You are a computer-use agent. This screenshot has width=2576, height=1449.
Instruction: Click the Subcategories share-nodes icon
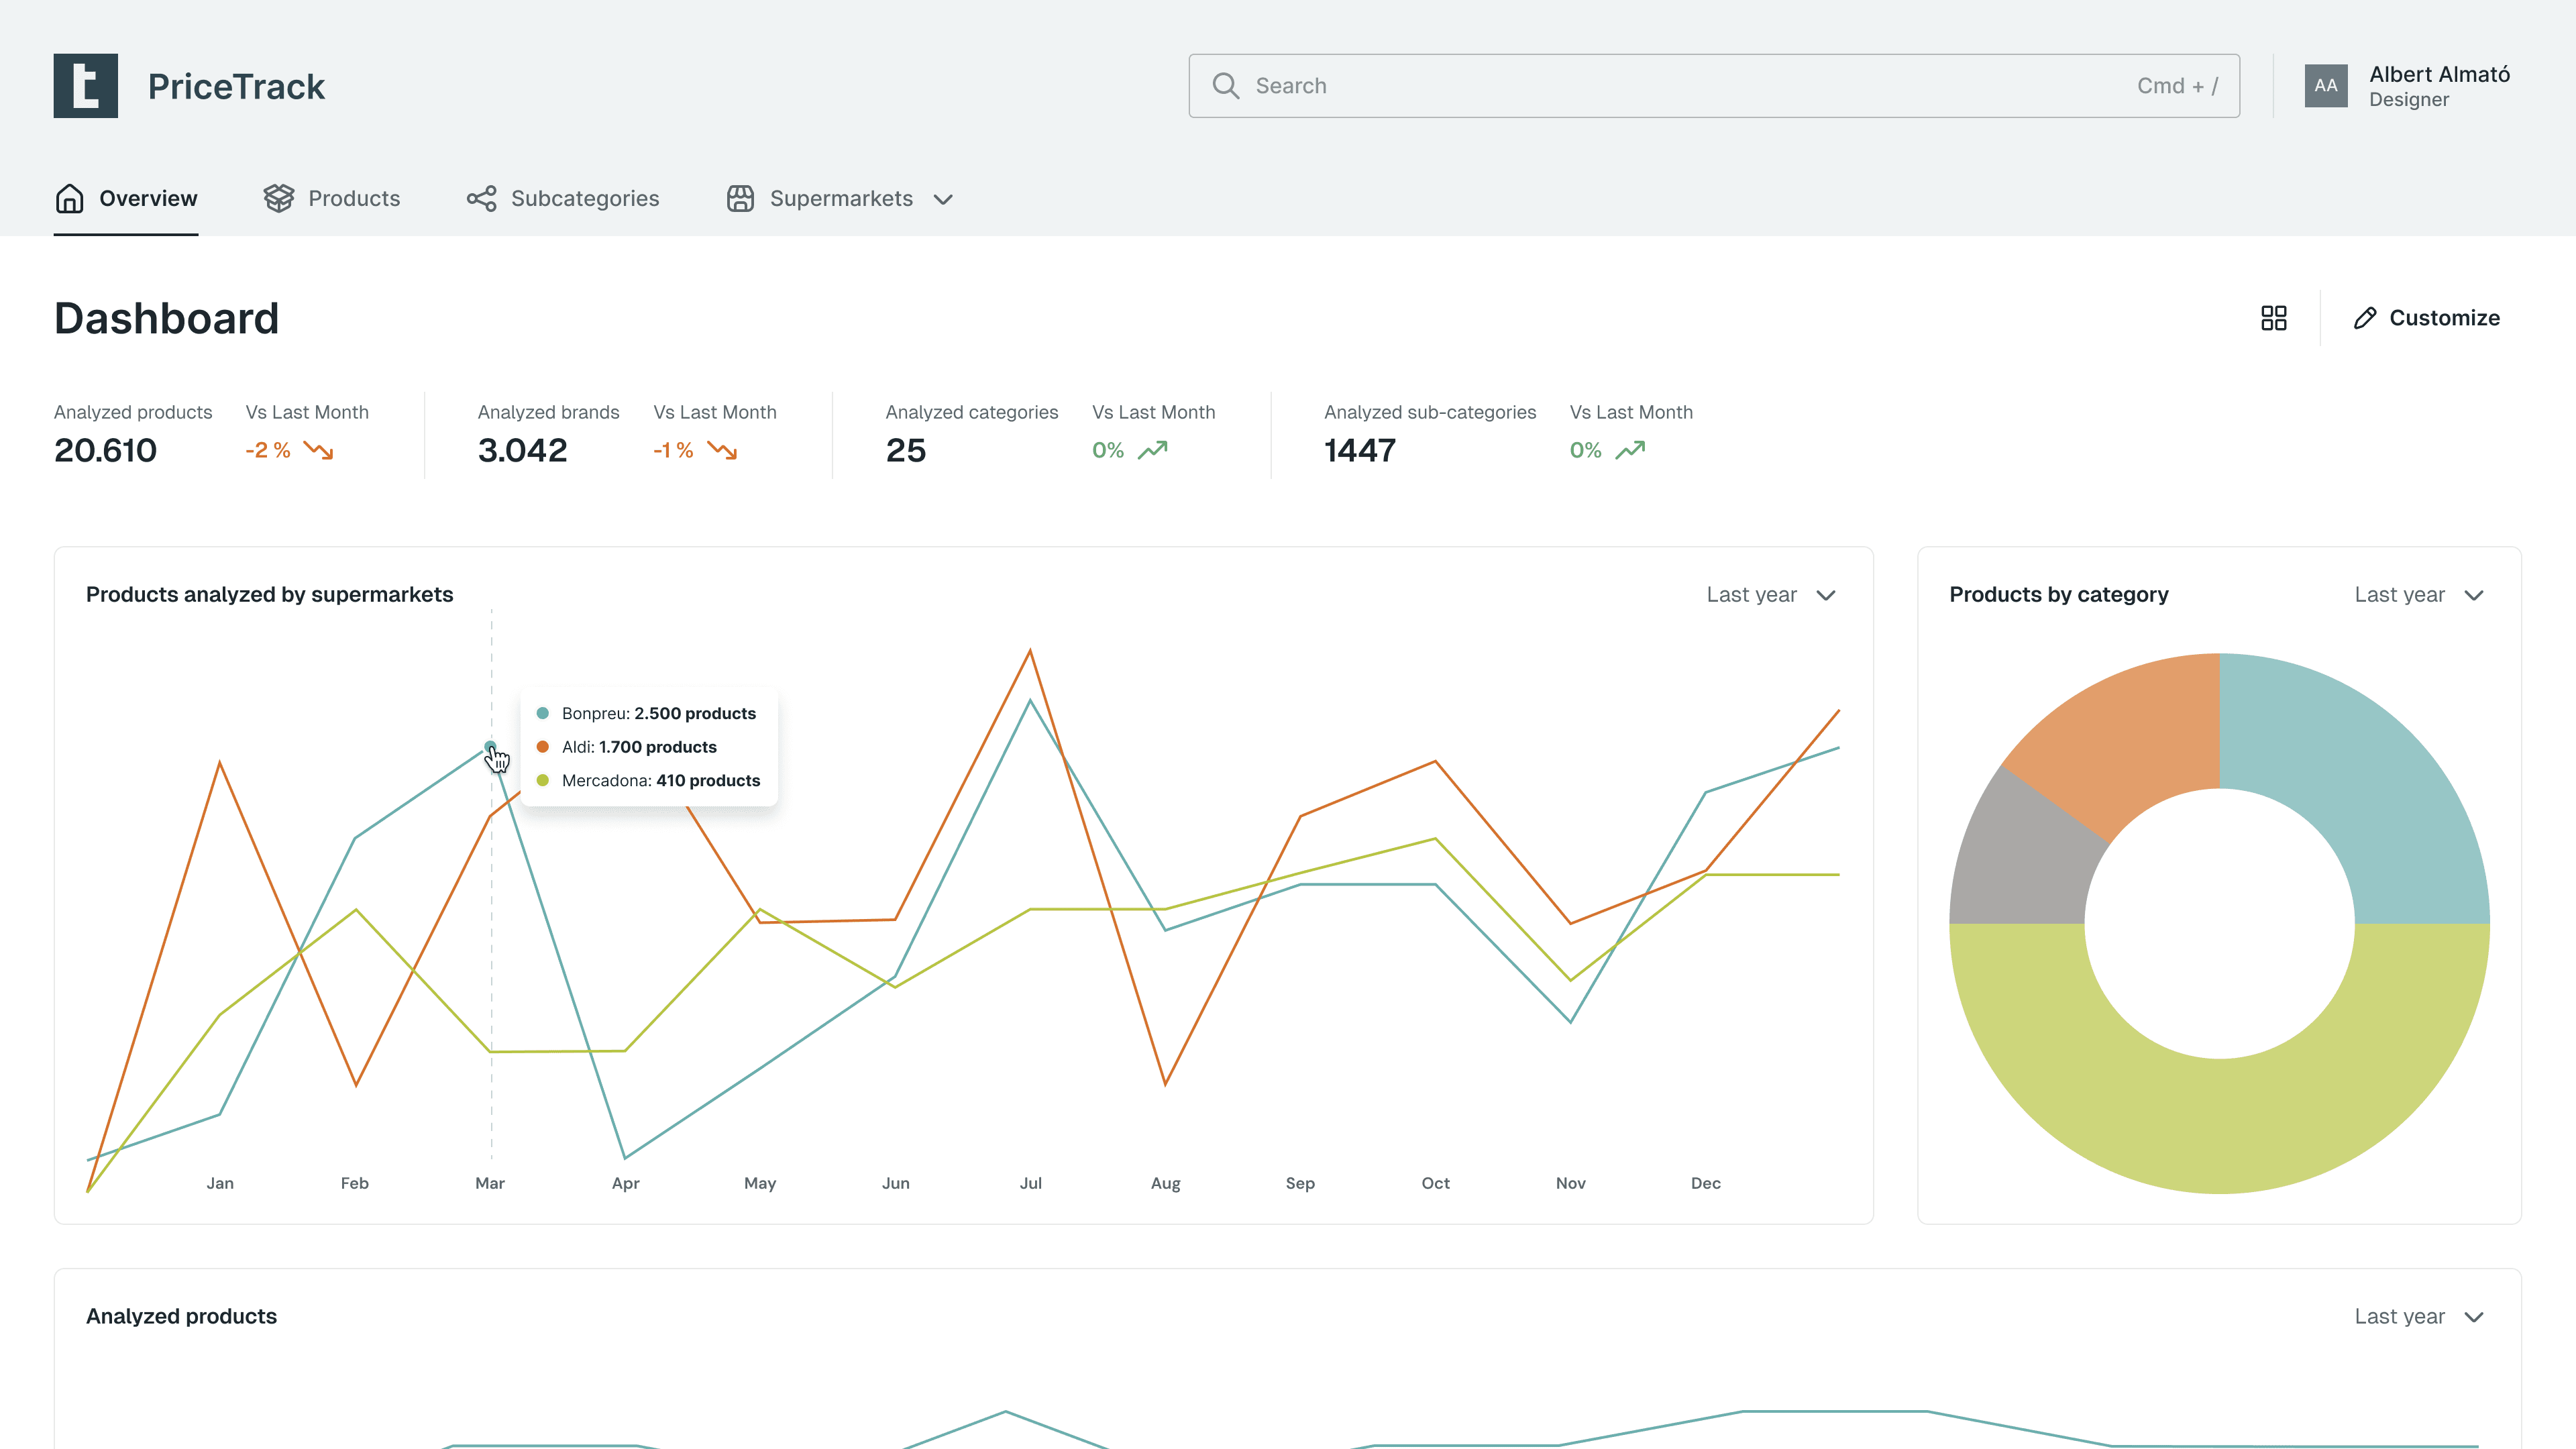(481, 198)
